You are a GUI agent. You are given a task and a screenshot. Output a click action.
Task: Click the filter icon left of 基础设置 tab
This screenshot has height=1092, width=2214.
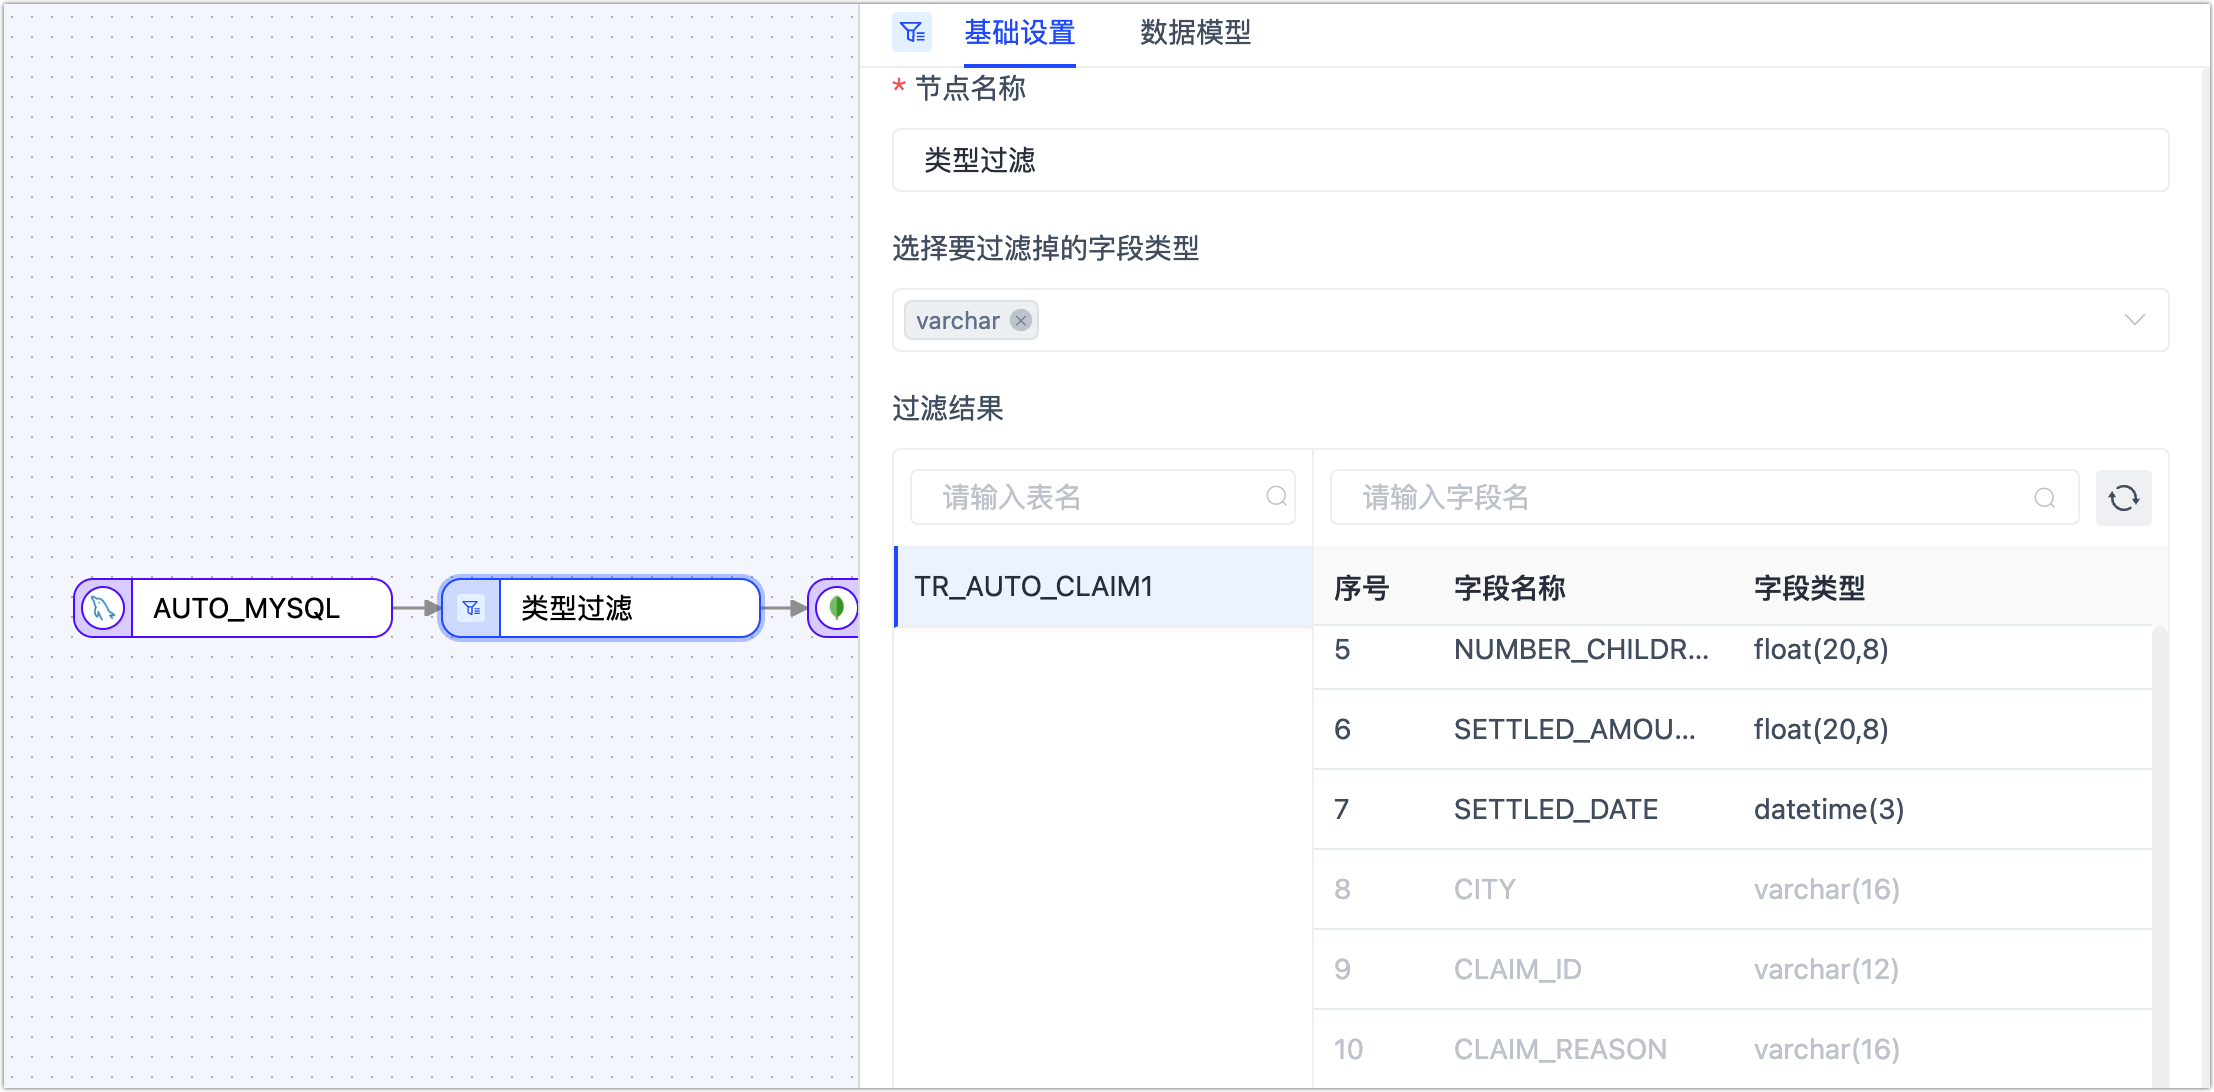click(911, 32)
